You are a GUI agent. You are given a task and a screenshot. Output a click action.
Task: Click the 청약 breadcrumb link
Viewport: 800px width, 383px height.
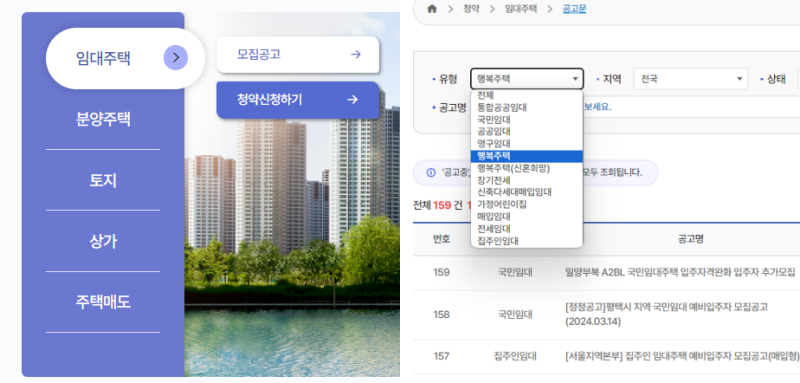[x=471, y=9]
